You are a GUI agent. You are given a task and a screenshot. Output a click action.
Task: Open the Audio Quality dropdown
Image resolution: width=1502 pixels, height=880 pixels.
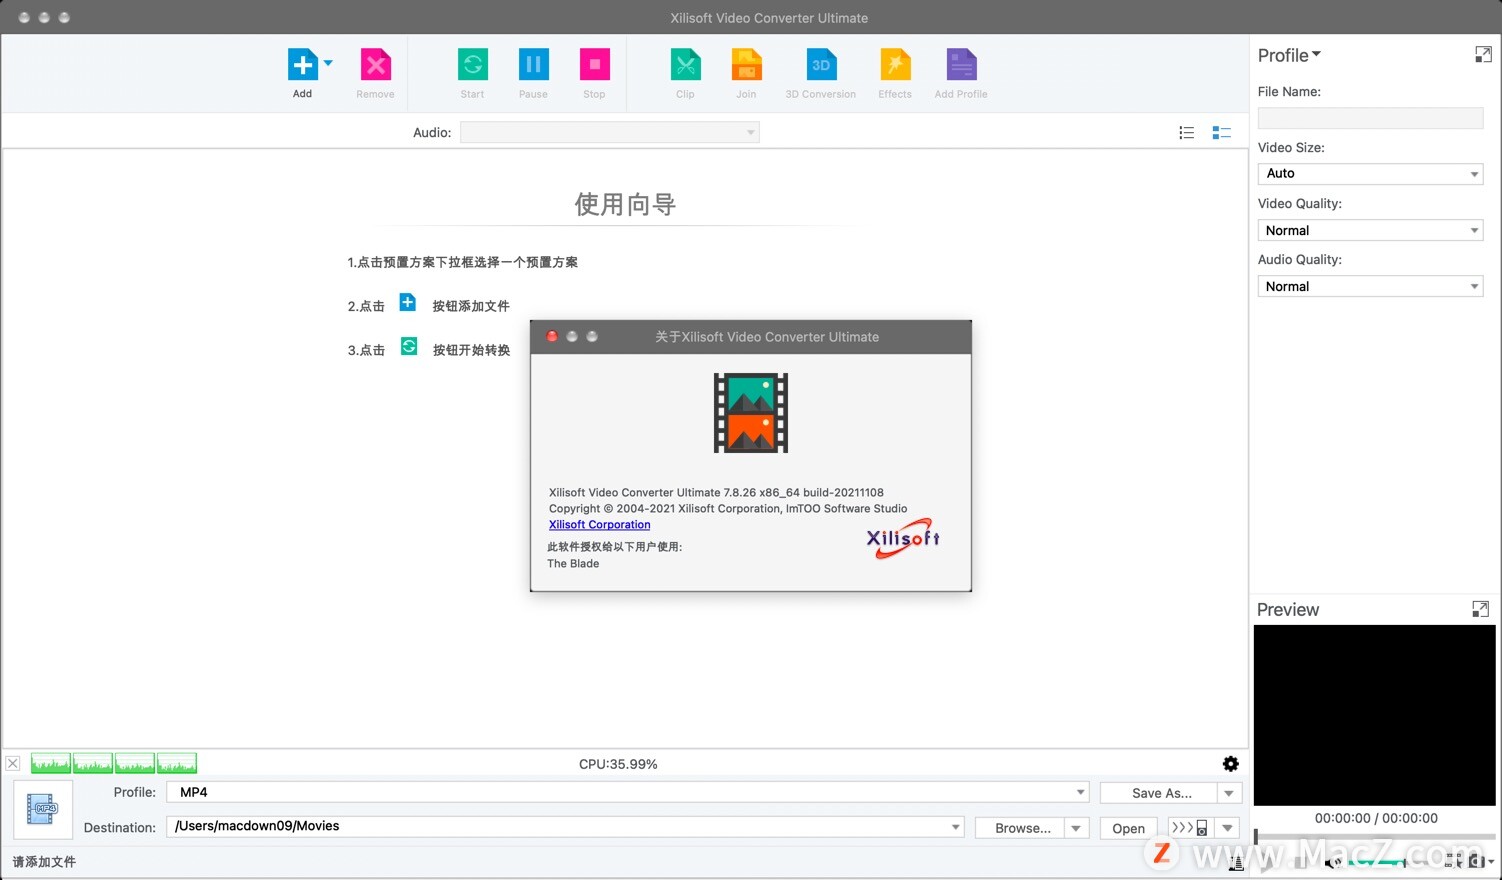[x=1370, y=286]
